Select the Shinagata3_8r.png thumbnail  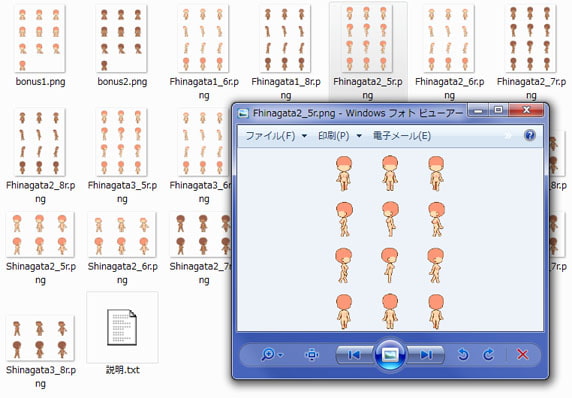[x=40, y=338]
